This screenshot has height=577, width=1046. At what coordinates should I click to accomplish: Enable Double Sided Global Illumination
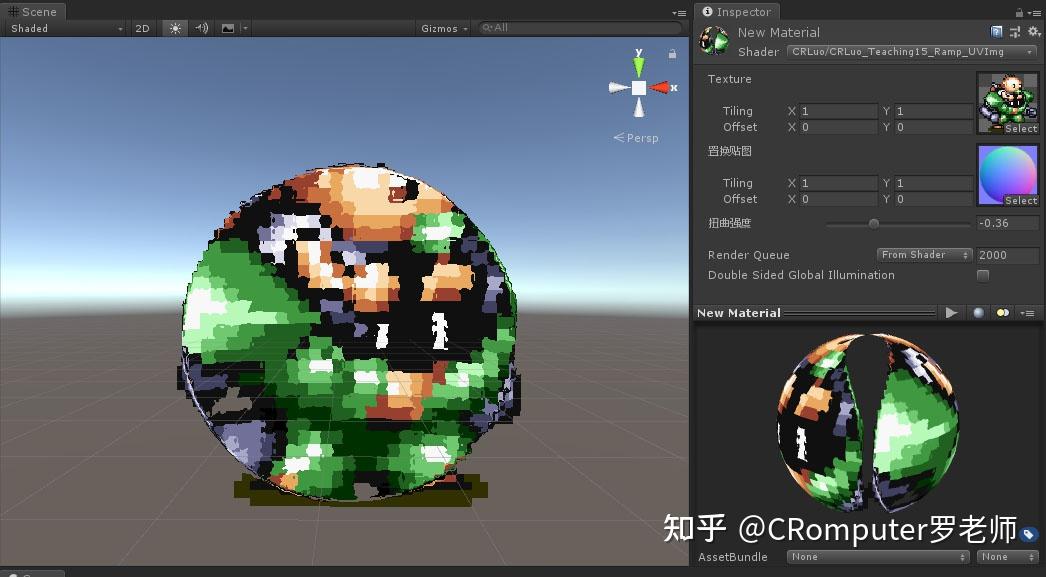click(x=983, y=275)
